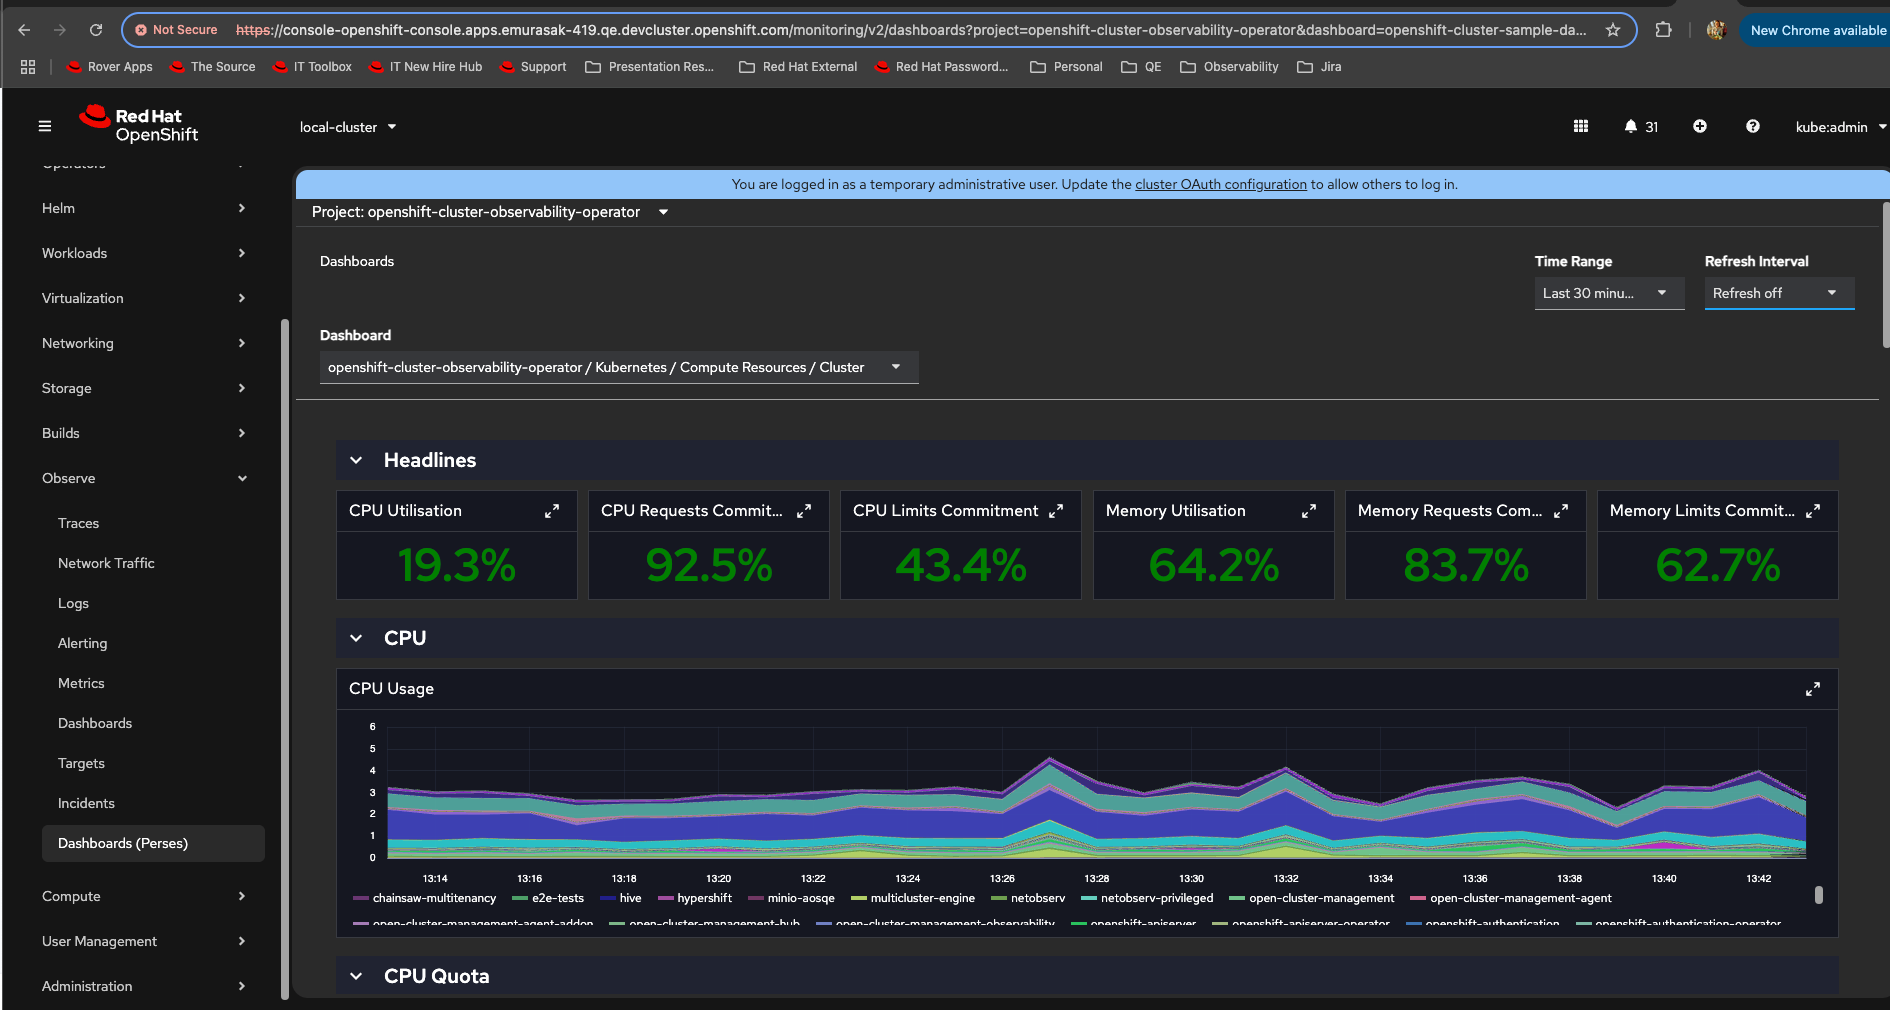Collapse the Headlines section
Image resolution: width=1890 pixels, height=1010 pixels.
click(x=357, y=460)
